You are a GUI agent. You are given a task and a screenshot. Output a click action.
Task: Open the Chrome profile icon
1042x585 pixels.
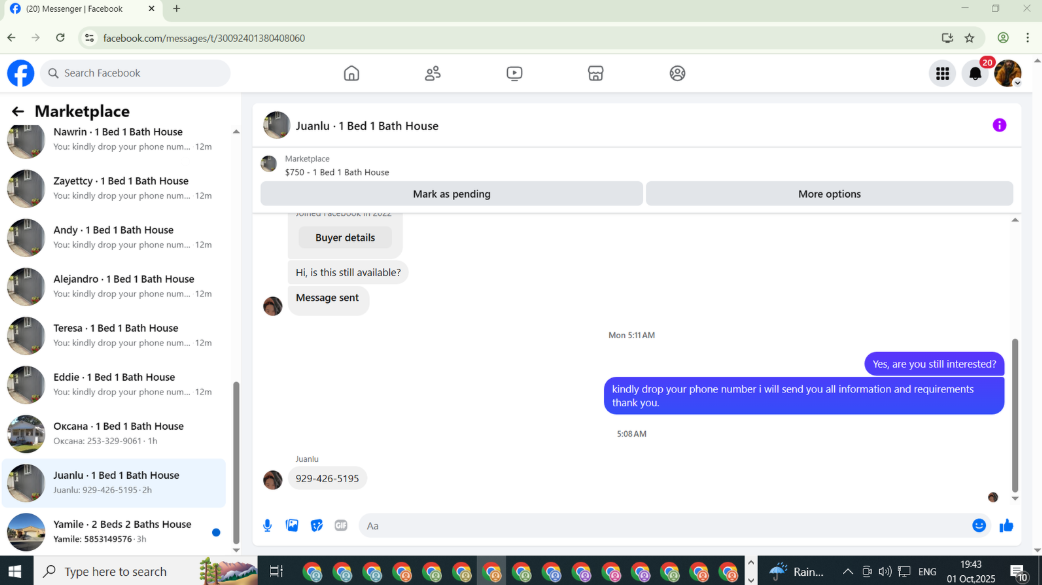(1003, 38)
